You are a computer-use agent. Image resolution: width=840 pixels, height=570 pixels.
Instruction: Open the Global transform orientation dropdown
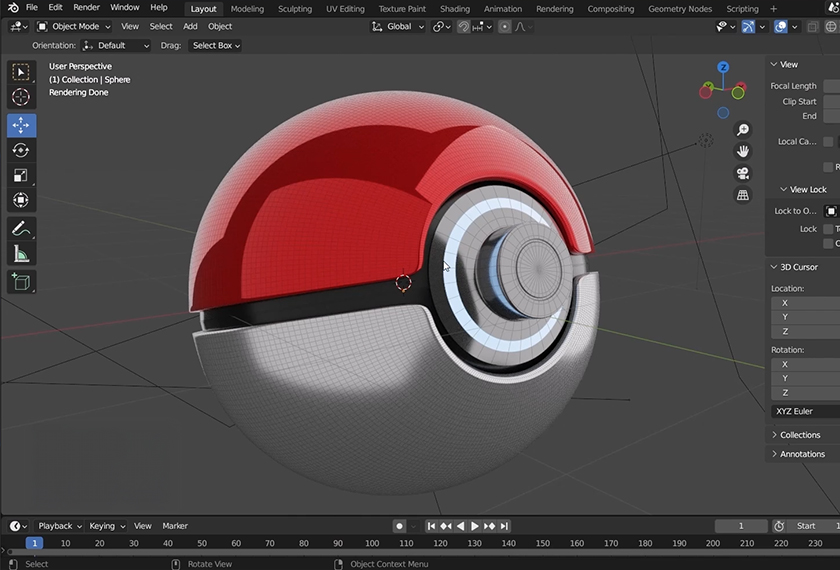[398, 26]
